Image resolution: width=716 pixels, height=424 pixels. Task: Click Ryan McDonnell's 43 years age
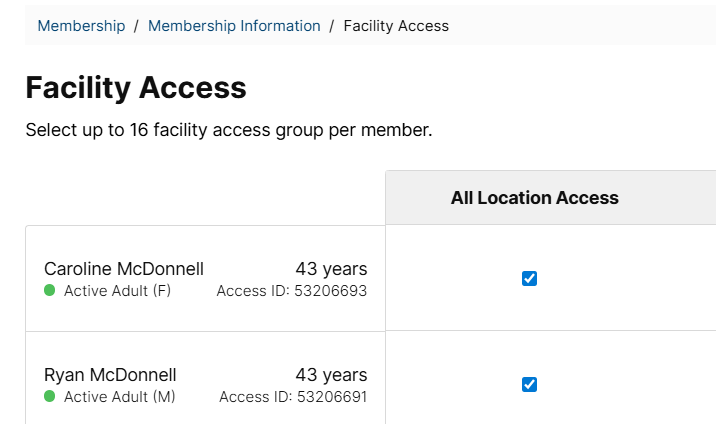coord(332,375)
